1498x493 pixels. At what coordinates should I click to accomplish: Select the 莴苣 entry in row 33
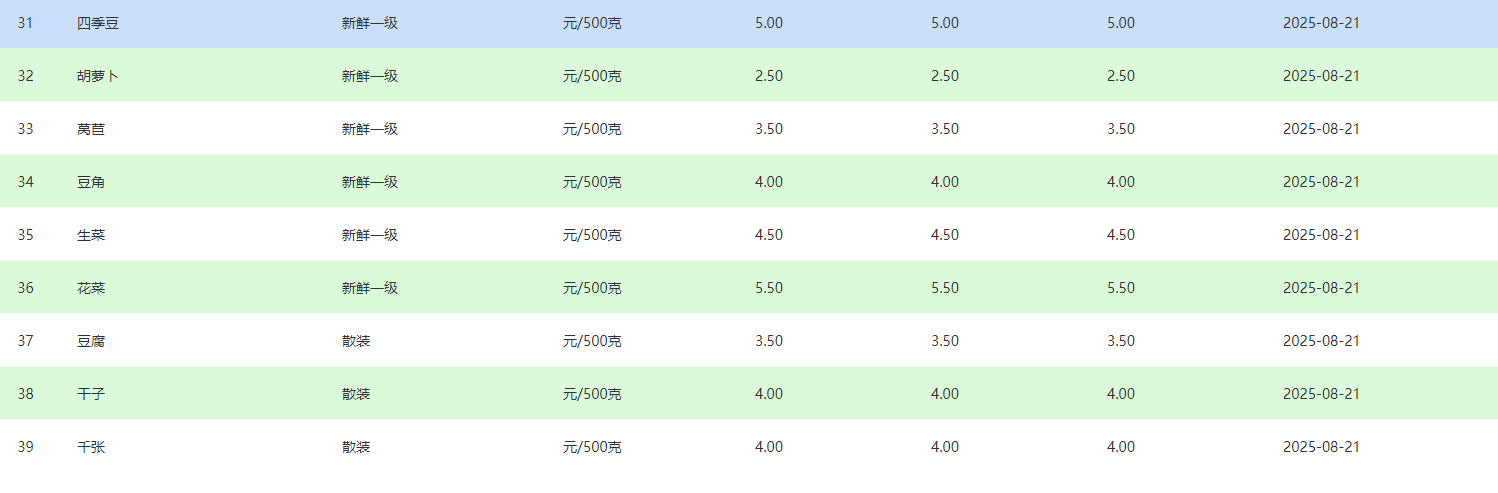[x=91, y=129]
